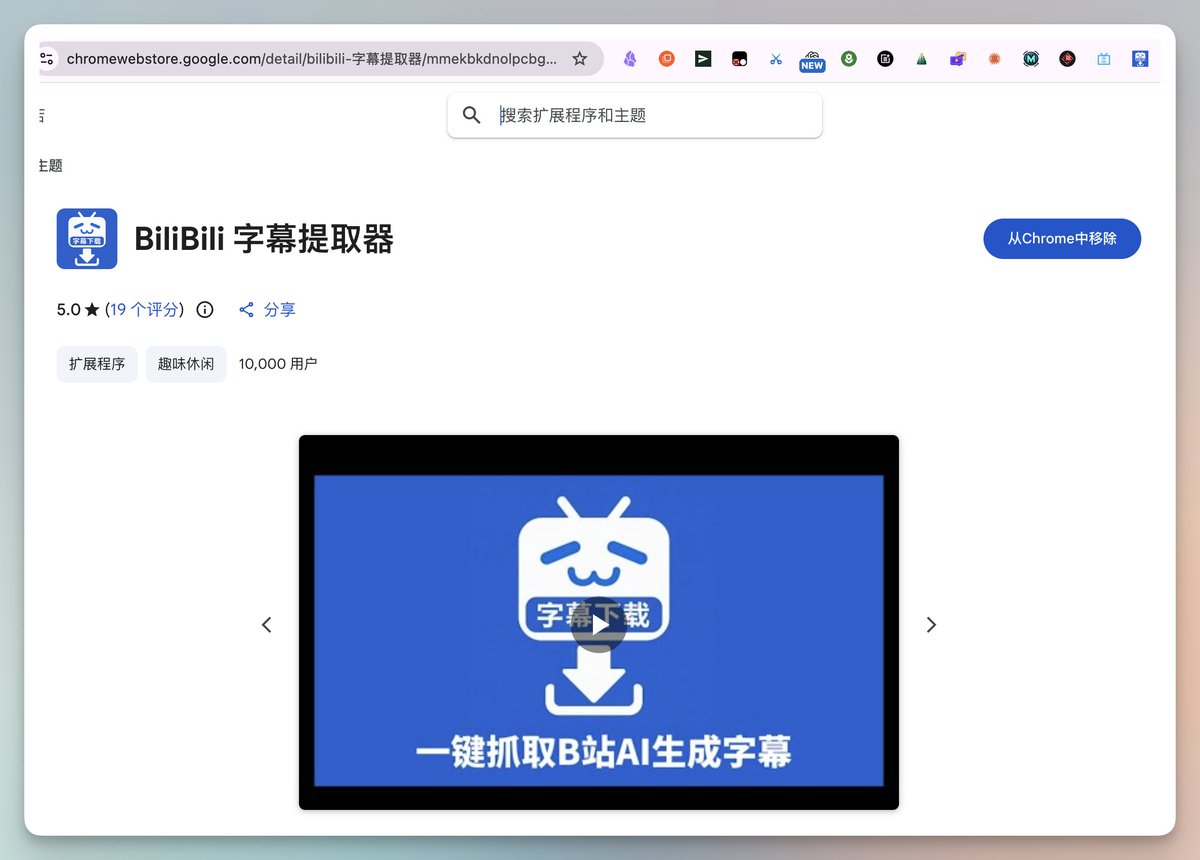This screenshot has height=860, width=1200.
Task: Click the 5.0 rating value
Action: point(68,310)
